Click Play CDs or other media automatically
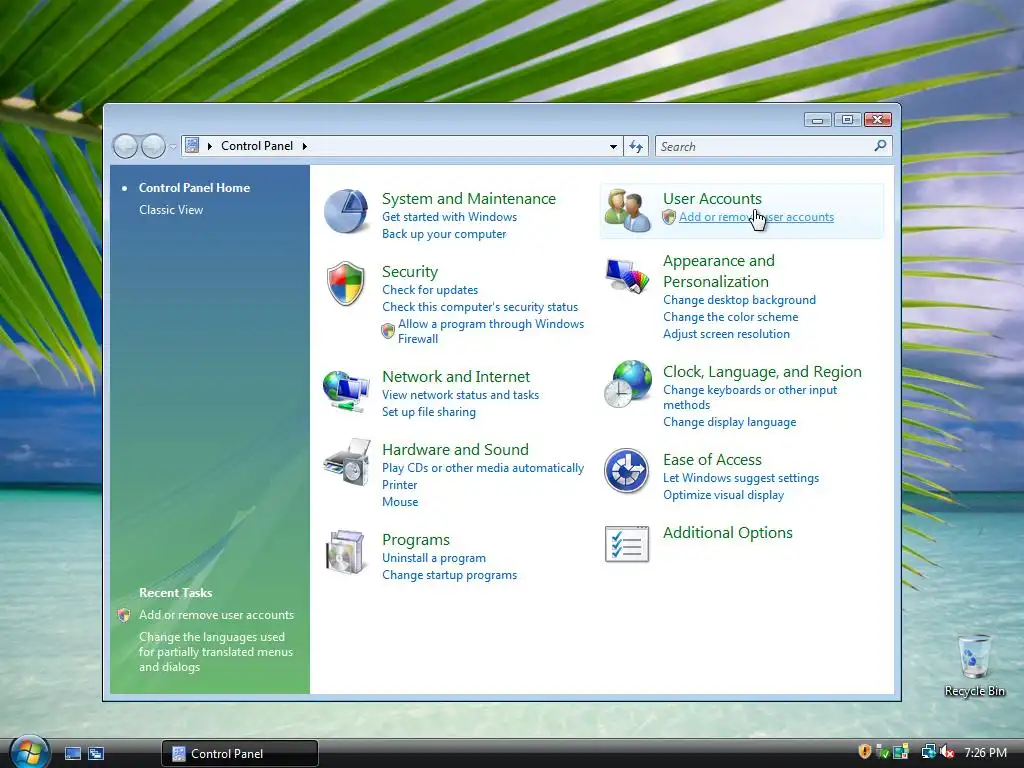This screenshot has height=768, width=1024. tap(483, 468)
